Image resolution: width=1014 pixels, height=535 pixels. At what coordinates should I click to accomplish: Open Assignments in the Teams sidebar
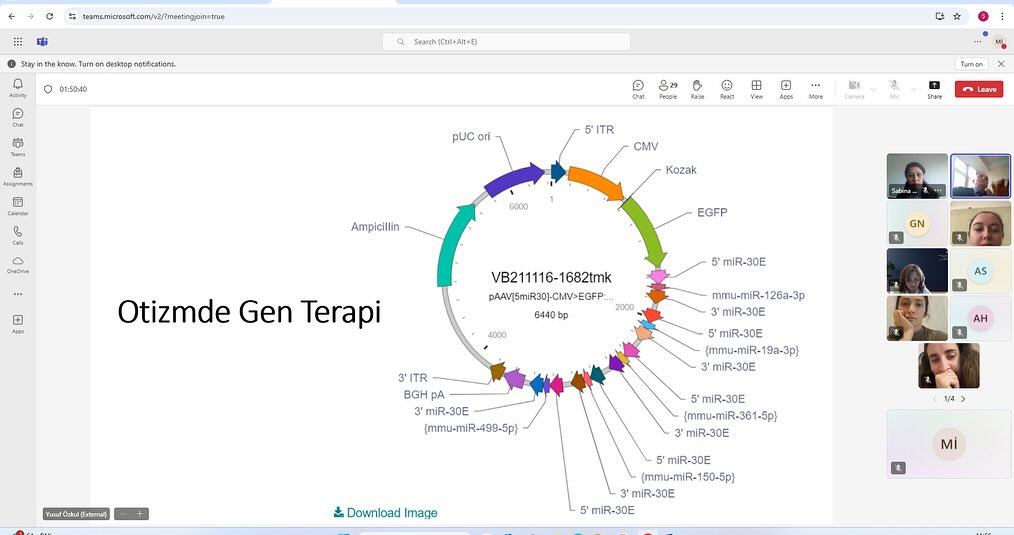(18, 176)
